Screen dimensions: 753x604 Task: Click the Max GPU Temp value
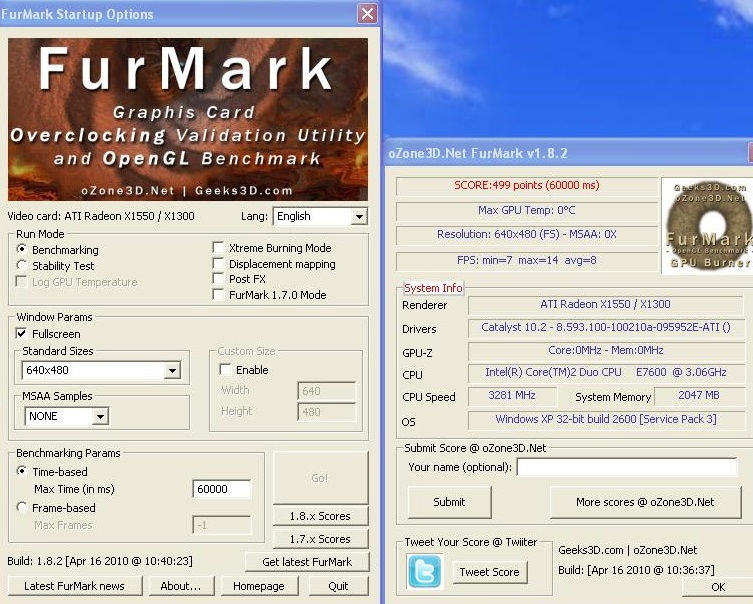tap(527, 210)
